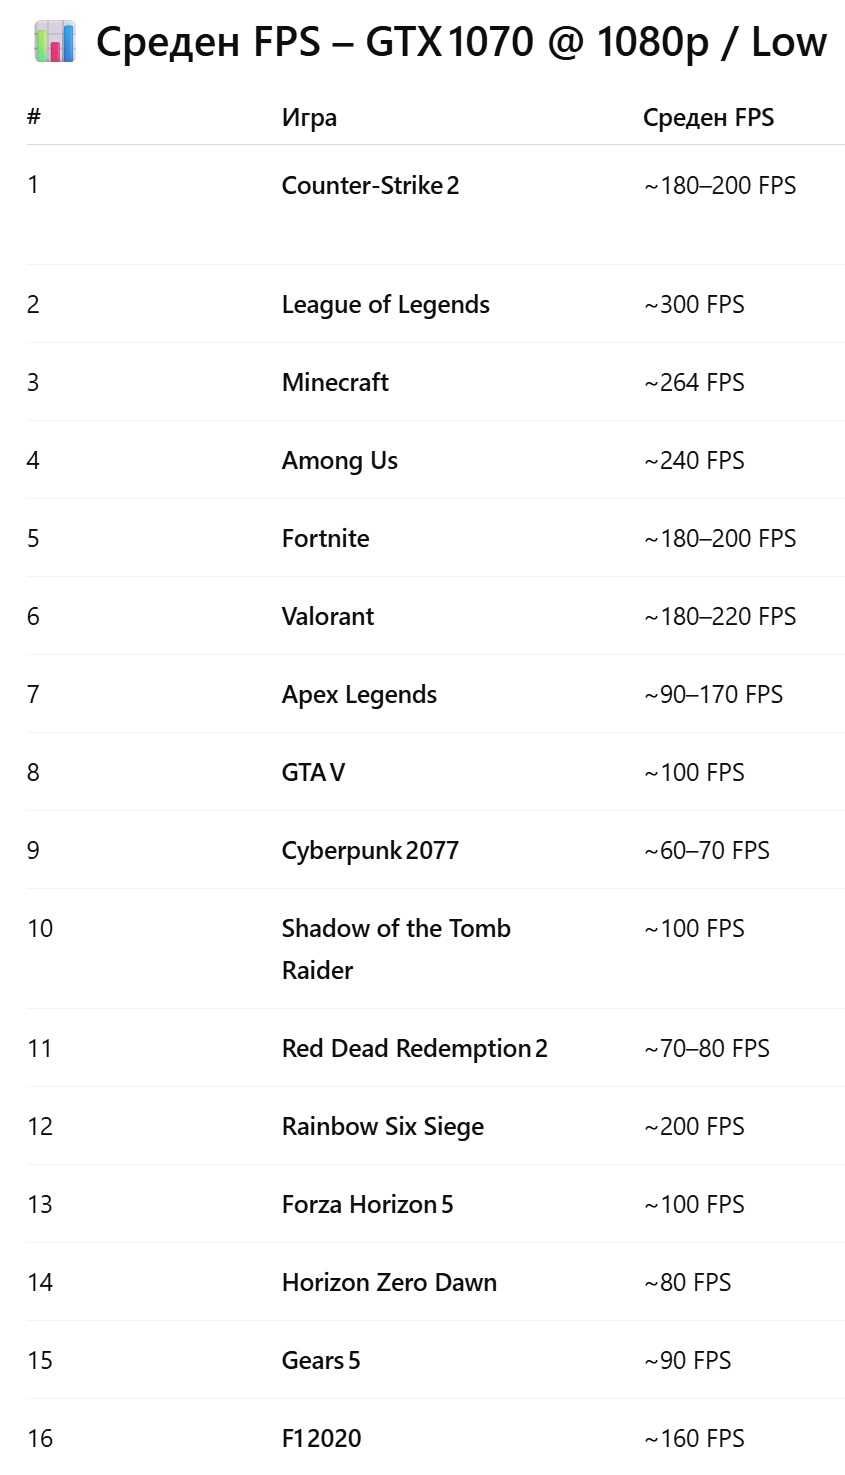Click the 'Среден FPS' column header
Viewport: 845px width, 1475px height.
point(708,118)
